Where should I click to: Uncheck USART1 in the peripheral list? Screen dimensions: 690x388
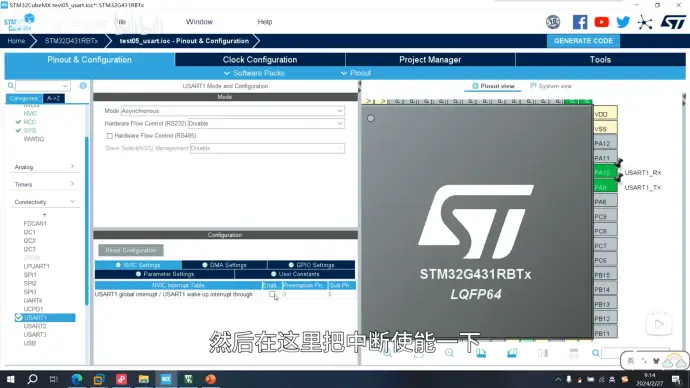(x=18, y=318)
